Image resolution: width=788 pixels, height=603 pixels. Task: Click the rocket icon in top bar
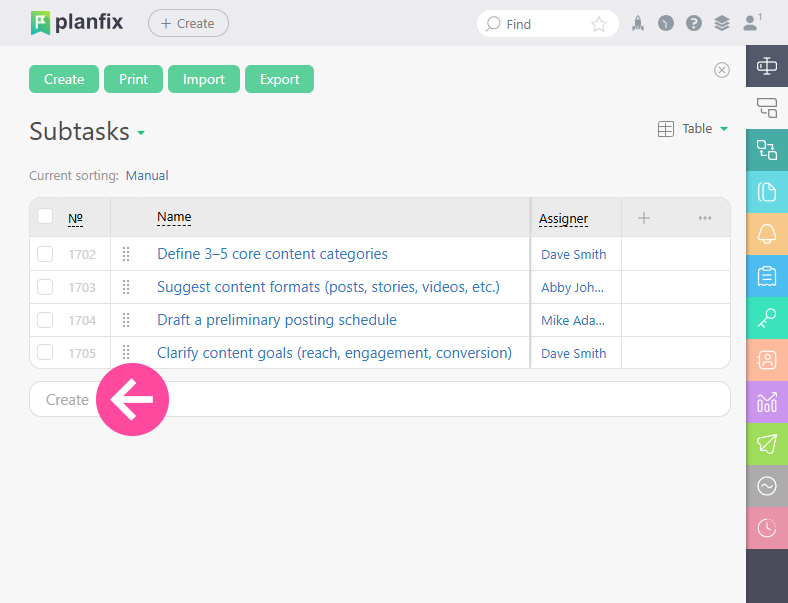point(638,24)
